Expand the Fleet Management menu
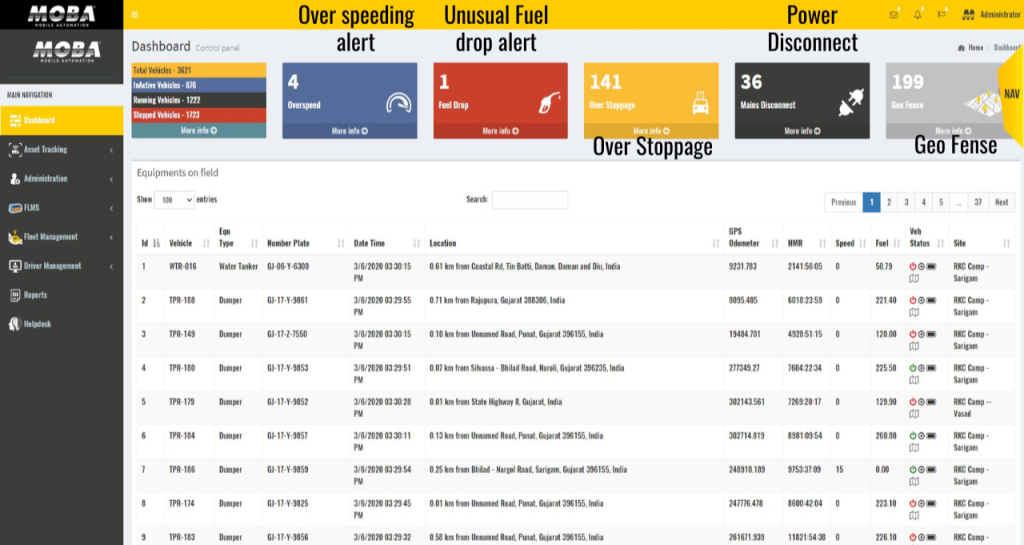 (x=60, y=237)
